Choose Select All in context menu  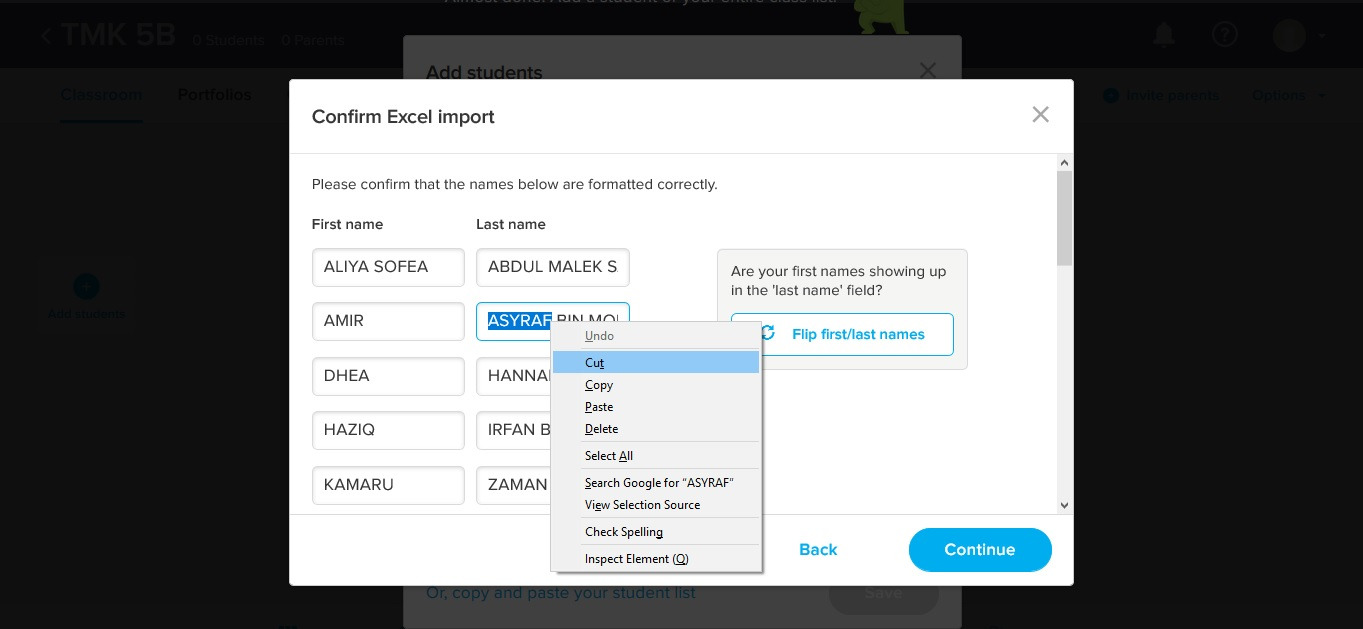[x=609, y=456]
